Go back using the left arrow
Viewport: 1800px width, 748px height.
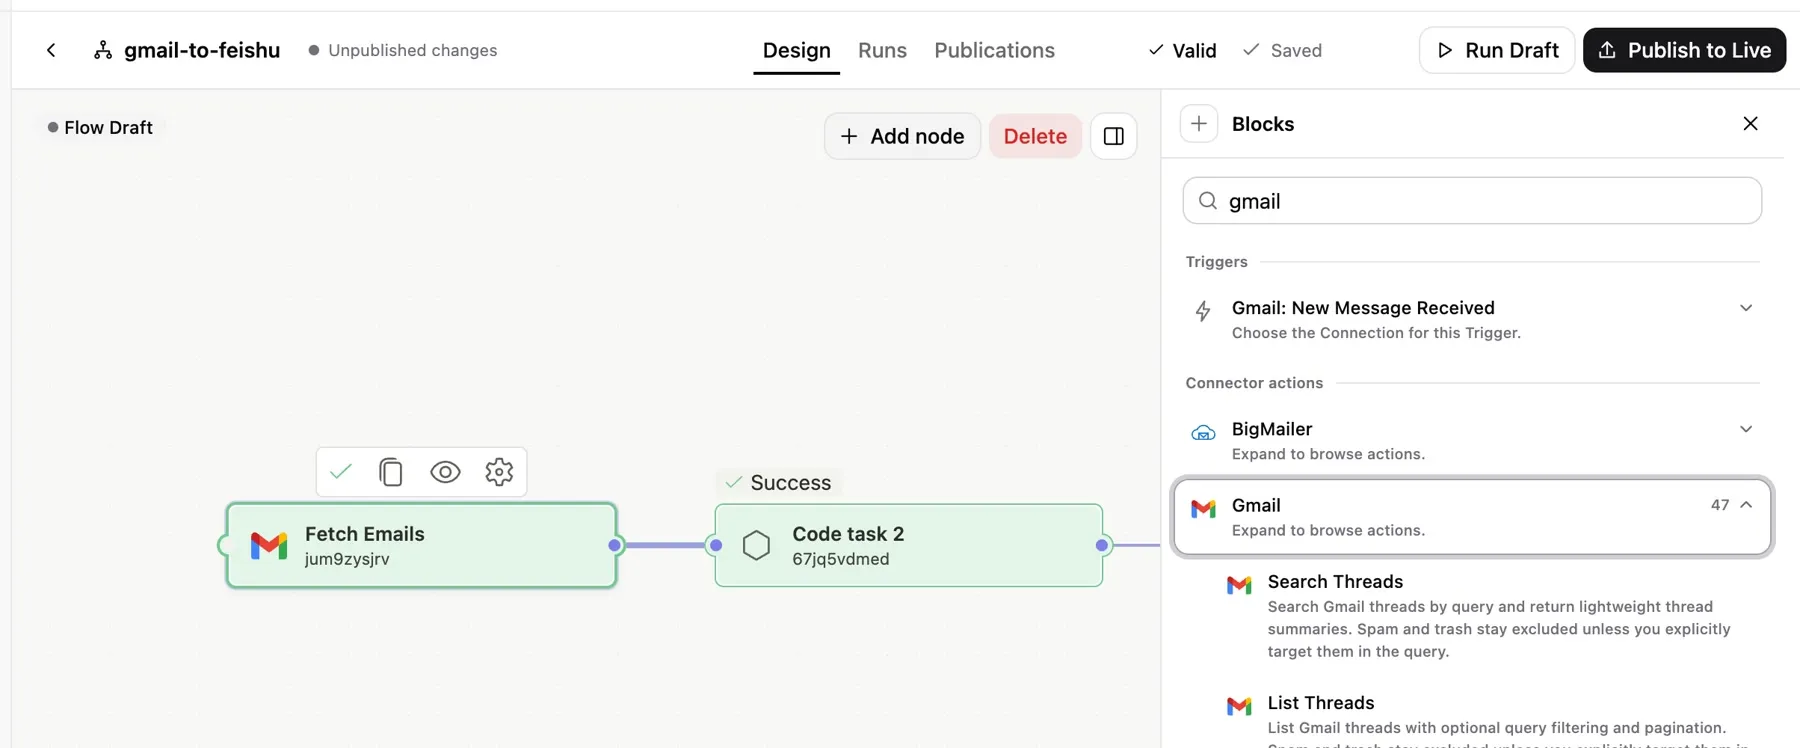click(x=51, y=50)
